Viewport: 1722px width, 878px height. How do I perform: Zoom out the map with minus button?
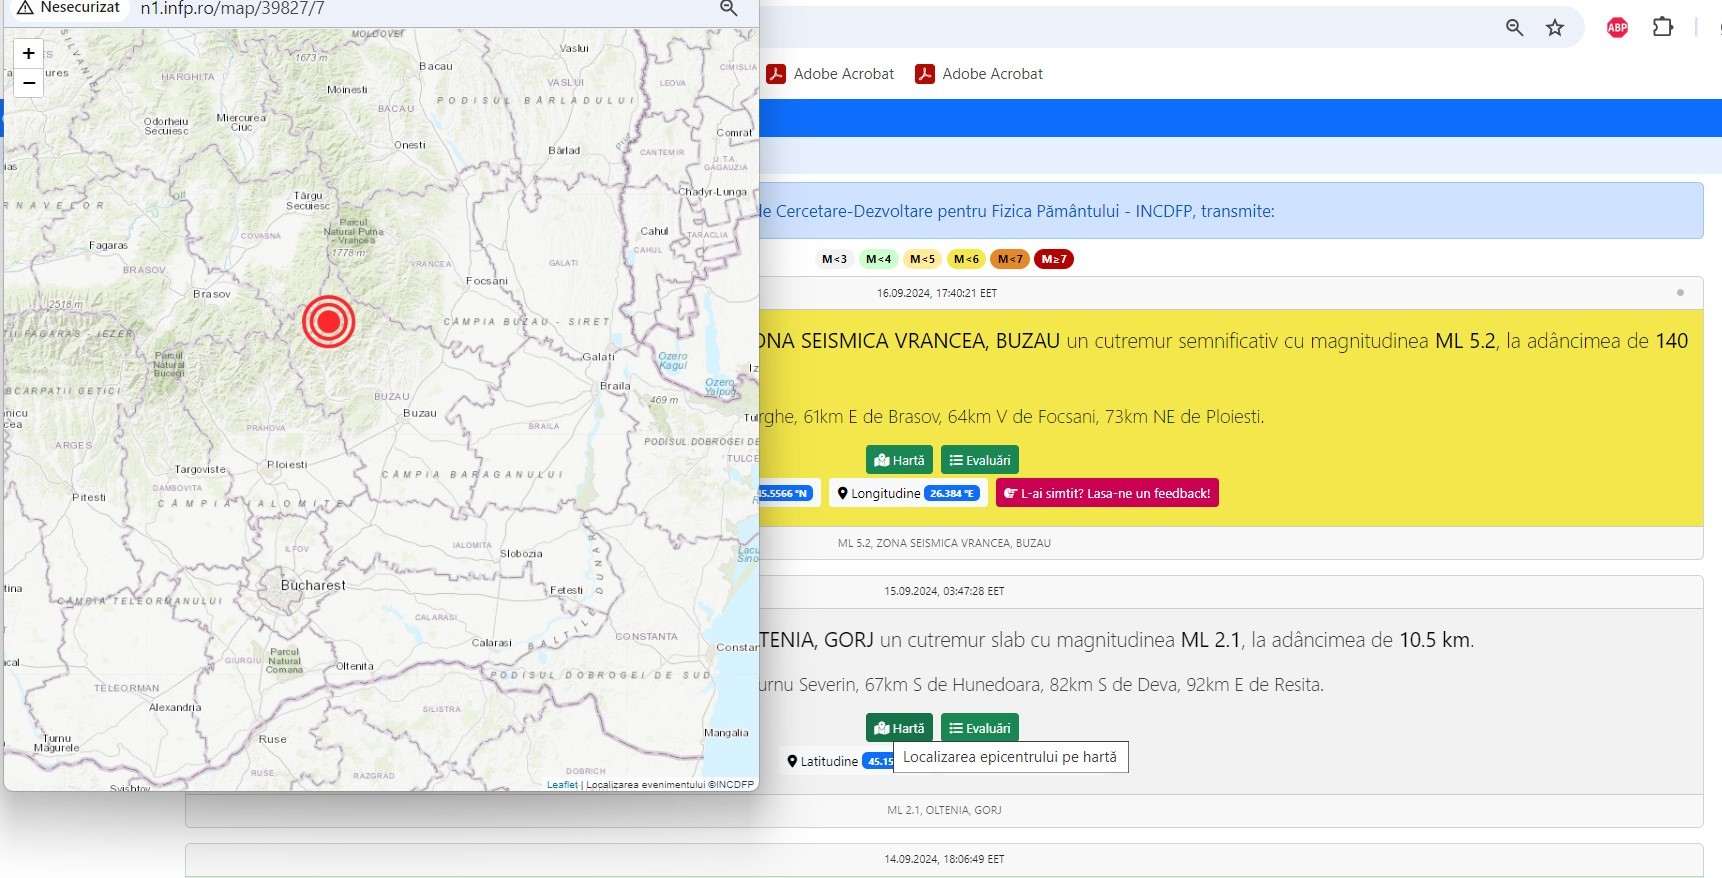[x=29, y=83]
